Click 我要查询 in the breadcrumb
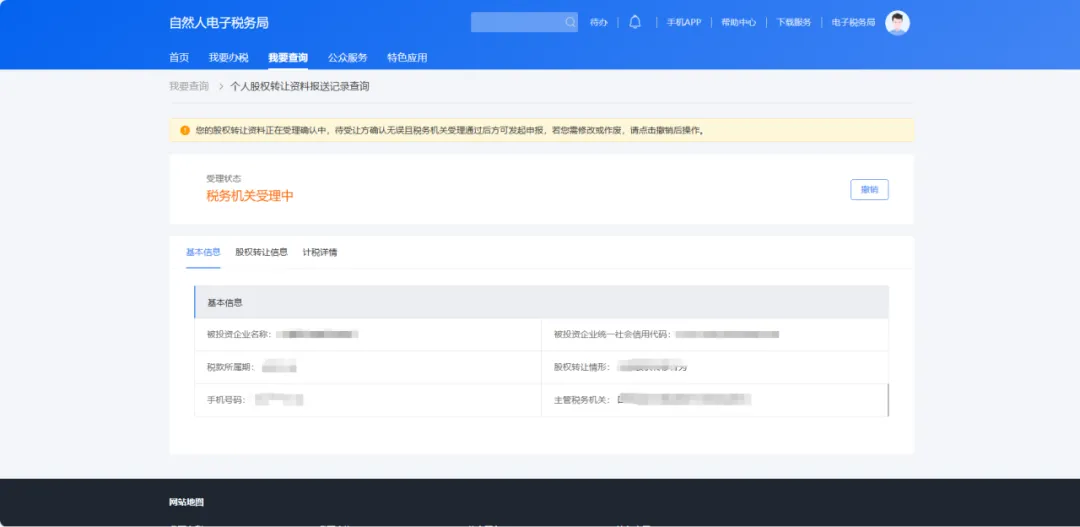1080x527 pixels. [189, 87]
